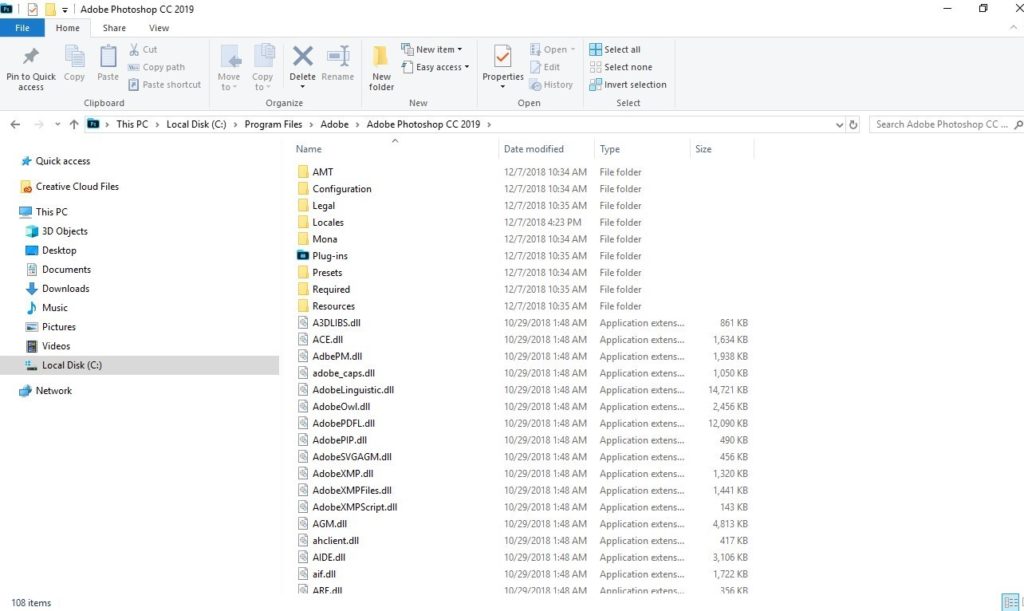Refresh the current folder view

[853, 125]
